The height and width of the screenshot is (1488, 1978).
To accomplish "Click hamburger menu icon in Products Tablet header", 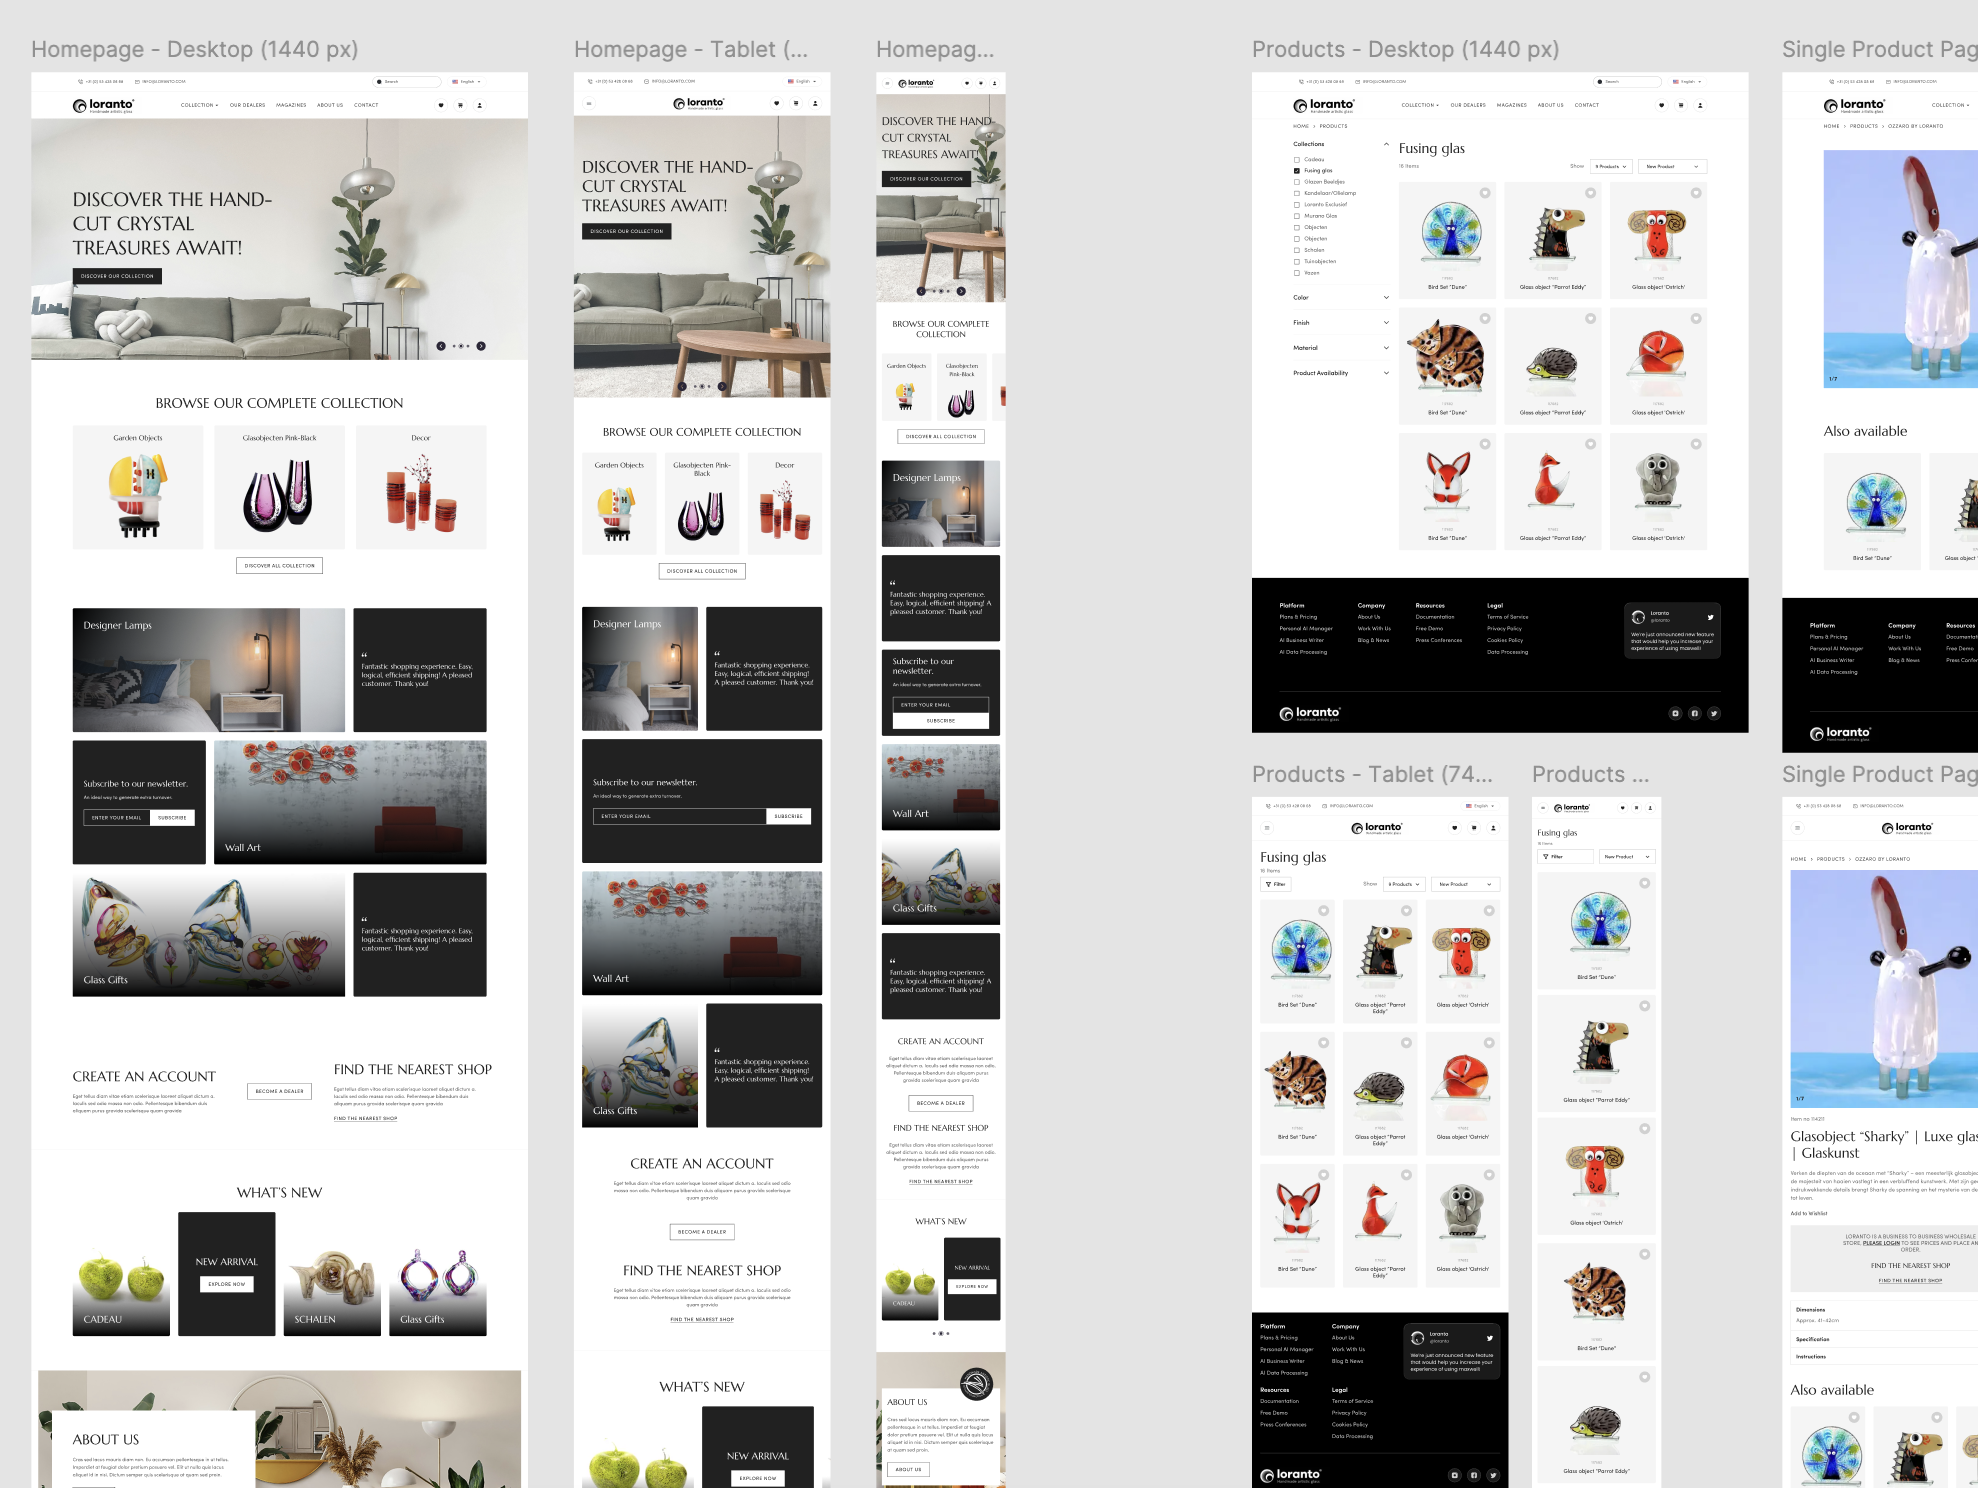I will click(x=1267, y=828).
